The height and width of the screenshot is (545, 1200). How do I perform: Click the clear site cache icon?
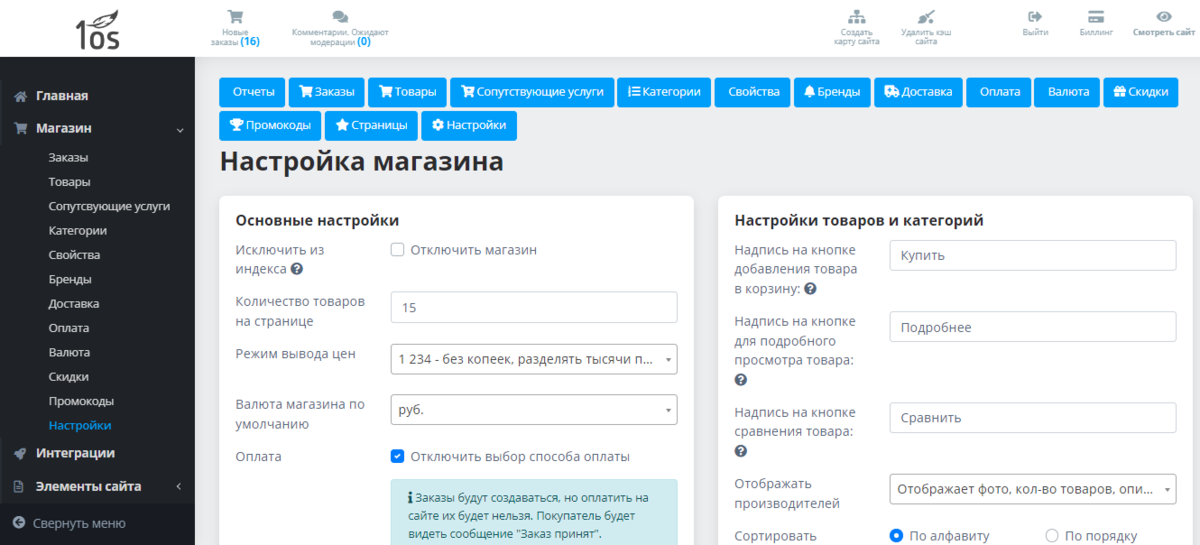point(926,17)
